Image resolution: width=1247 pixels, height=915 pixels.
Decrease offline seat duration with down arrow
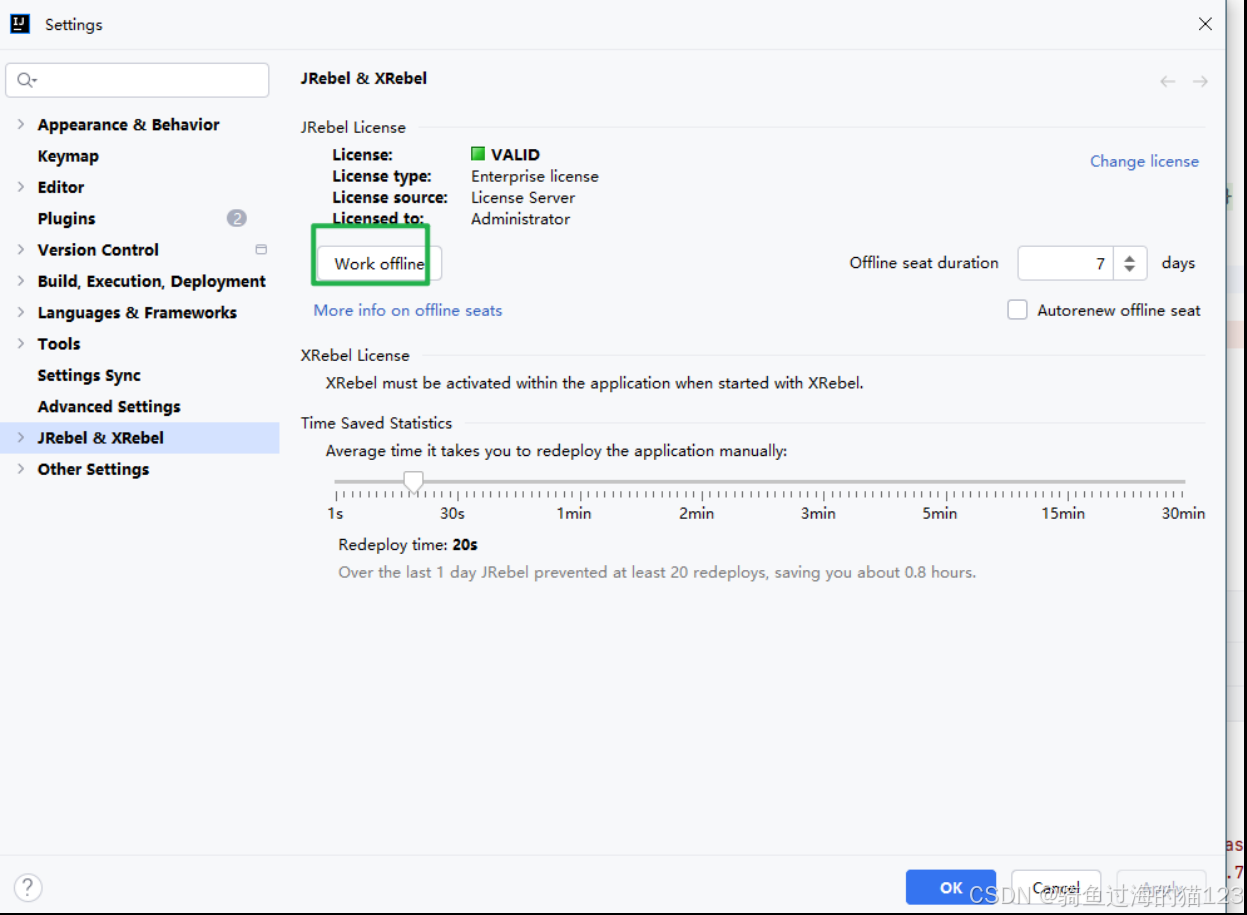(1129, 269)
